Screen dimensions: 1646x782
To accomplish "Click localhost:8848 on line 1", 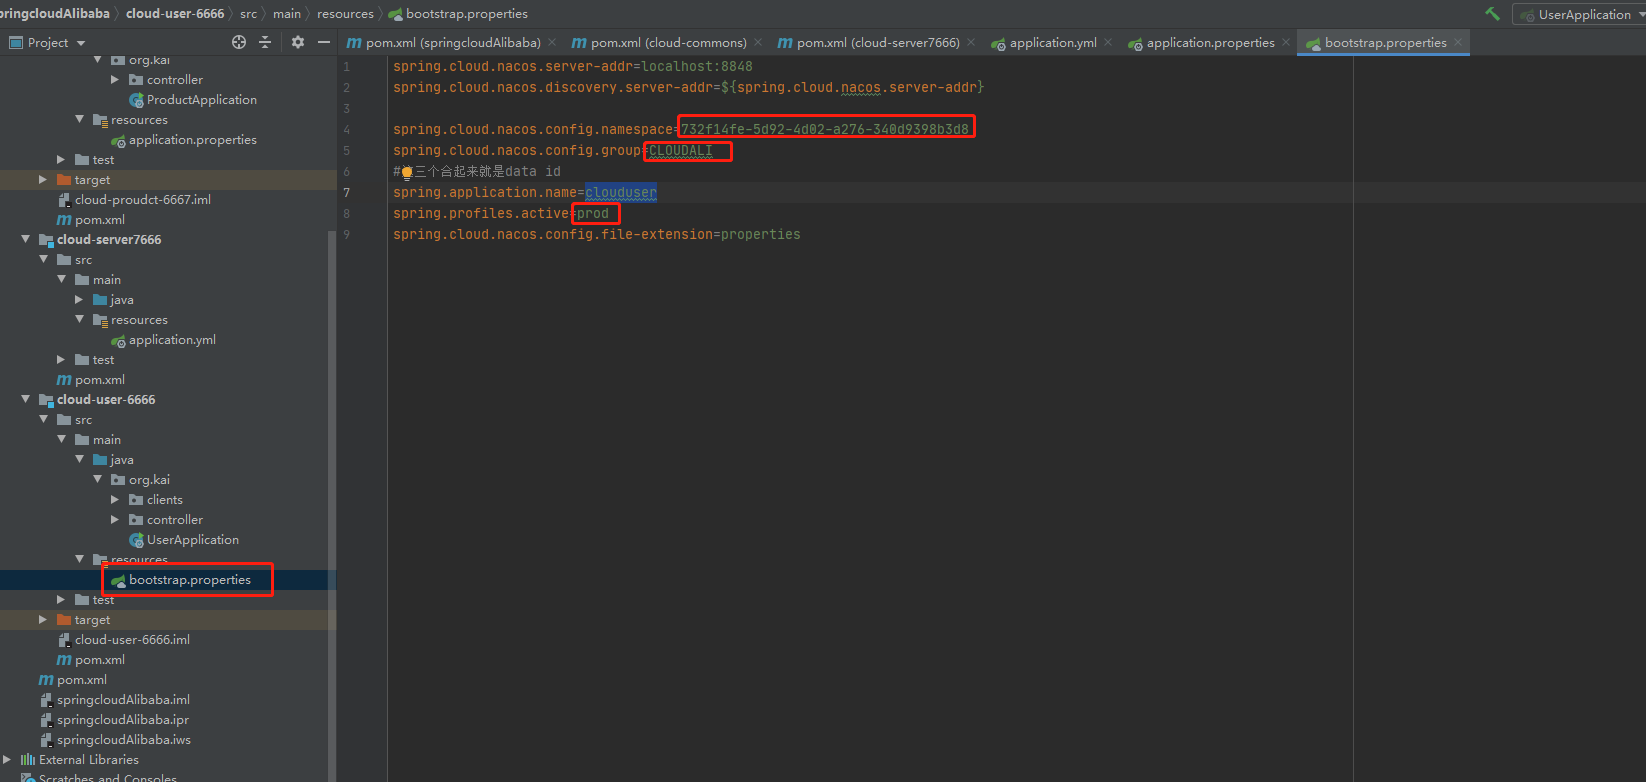I will click(x=697, y=67).
